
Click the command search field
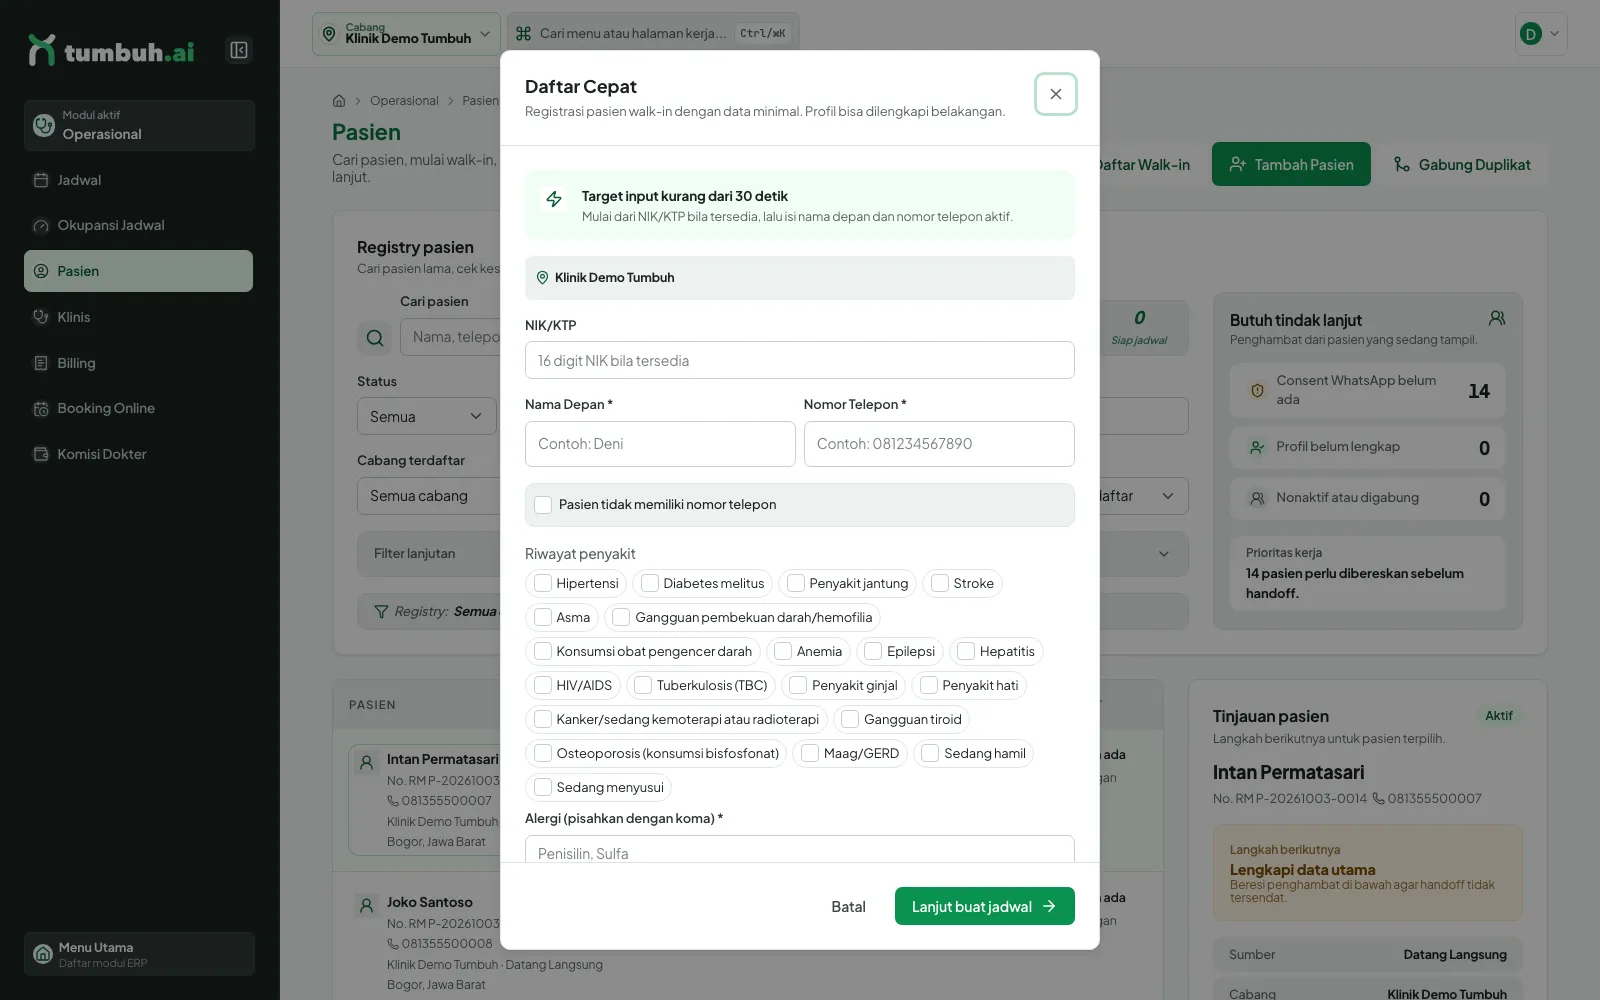pos(653,34)
